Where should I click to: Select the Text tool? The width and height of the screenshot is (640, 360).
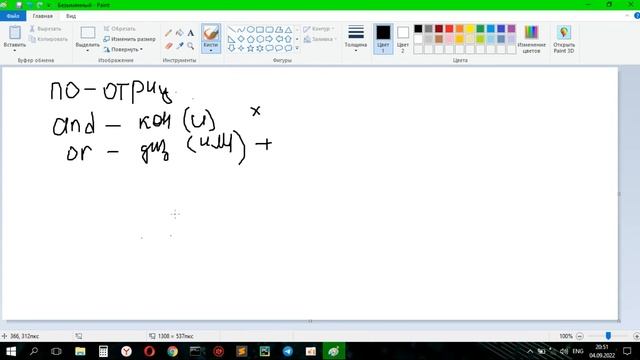tap(191, 33)
